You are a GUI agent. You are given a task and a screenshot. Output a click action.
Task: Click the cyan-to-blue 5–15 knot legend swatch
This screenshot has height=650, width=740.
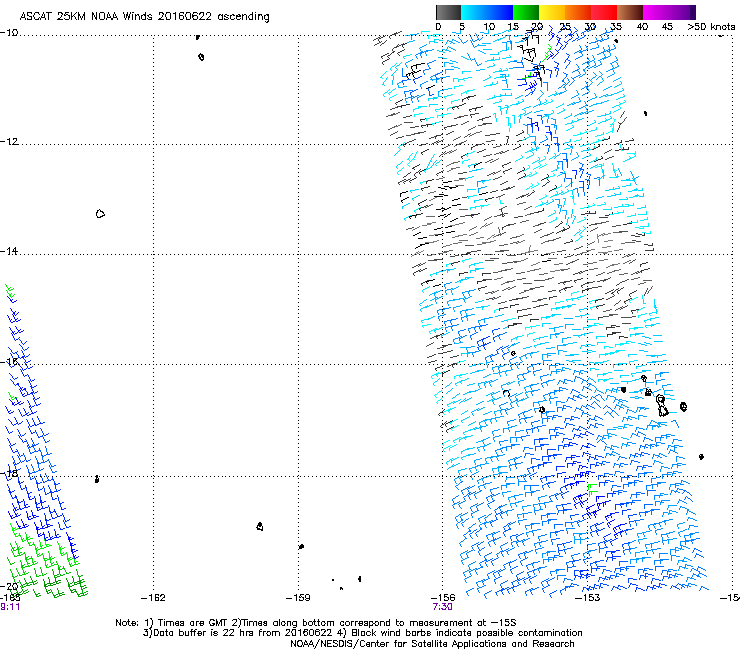tap(487, 12)
